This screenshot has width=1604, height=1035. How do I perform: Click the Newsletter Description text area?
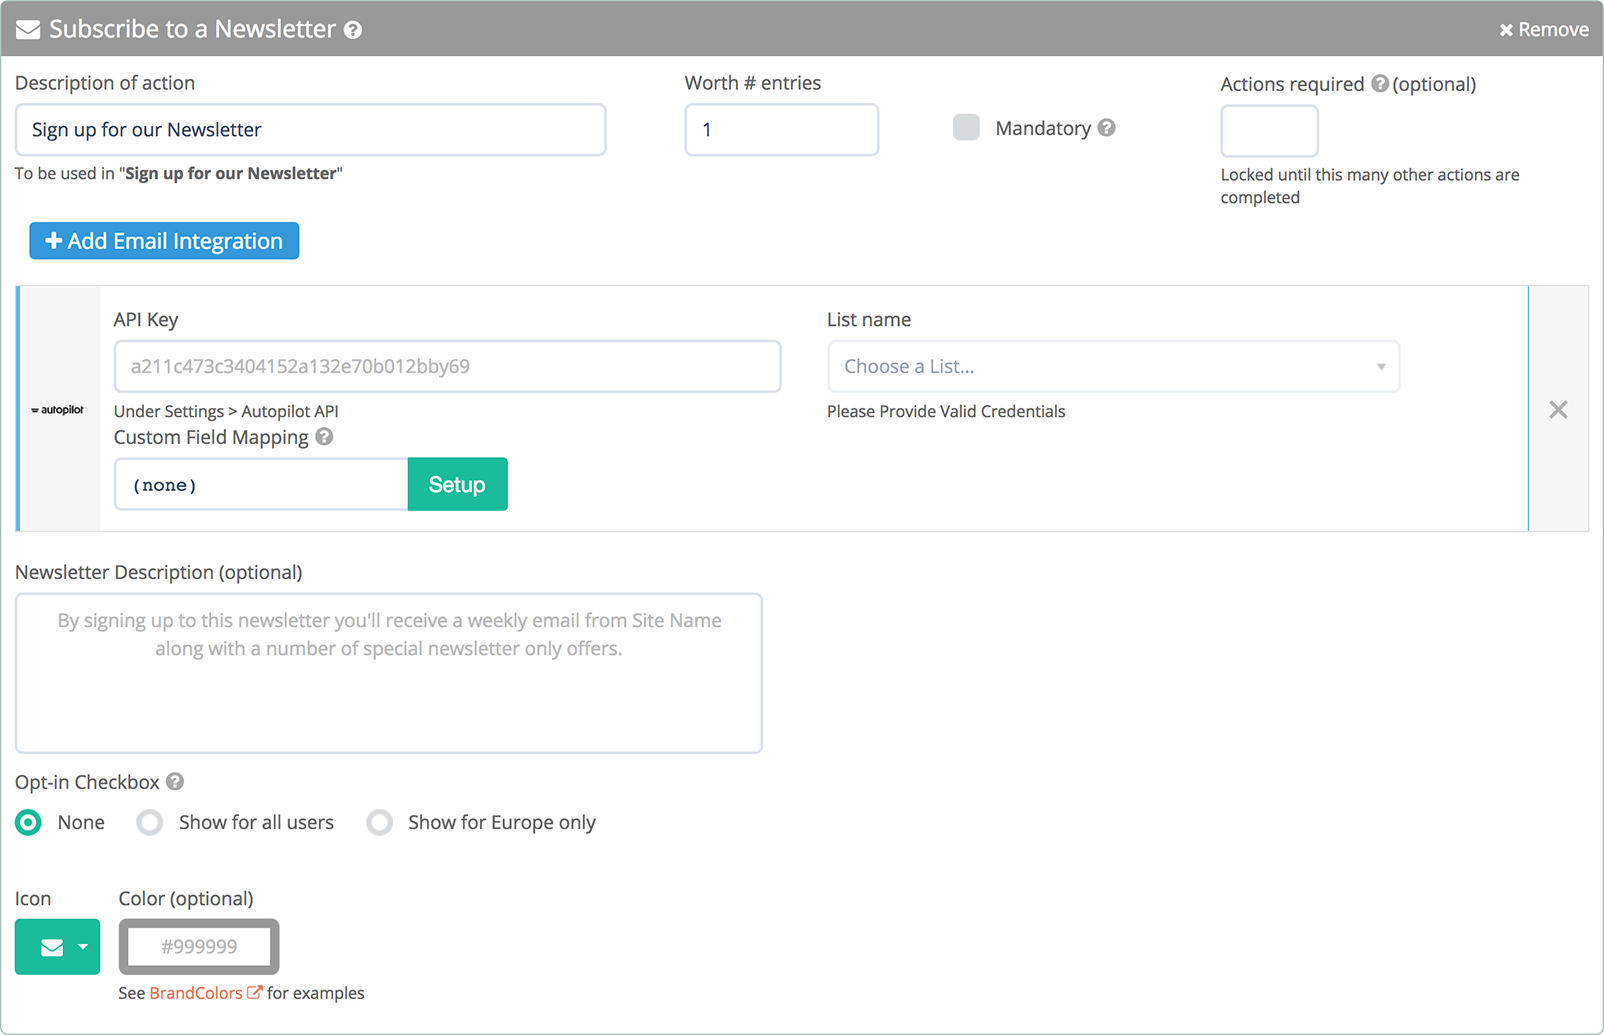tap(388, 673)
